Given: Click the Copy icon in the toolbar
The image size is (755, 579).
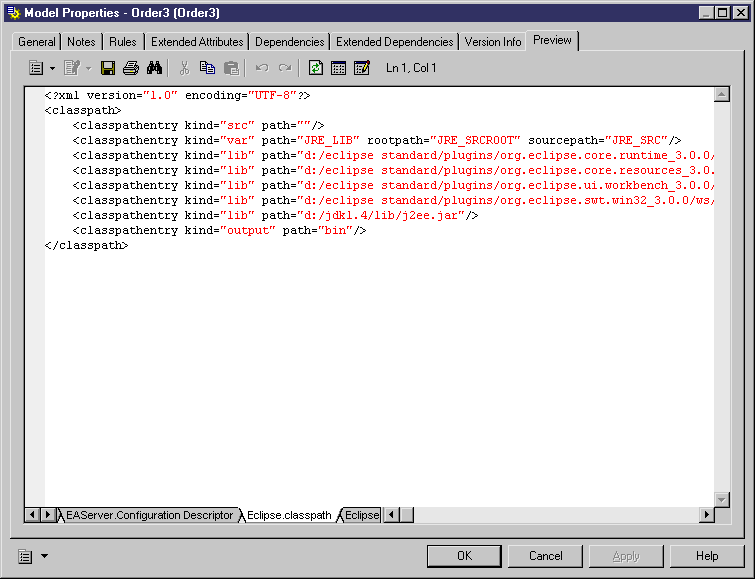Looking at the screenshot, I should point(208,68).
